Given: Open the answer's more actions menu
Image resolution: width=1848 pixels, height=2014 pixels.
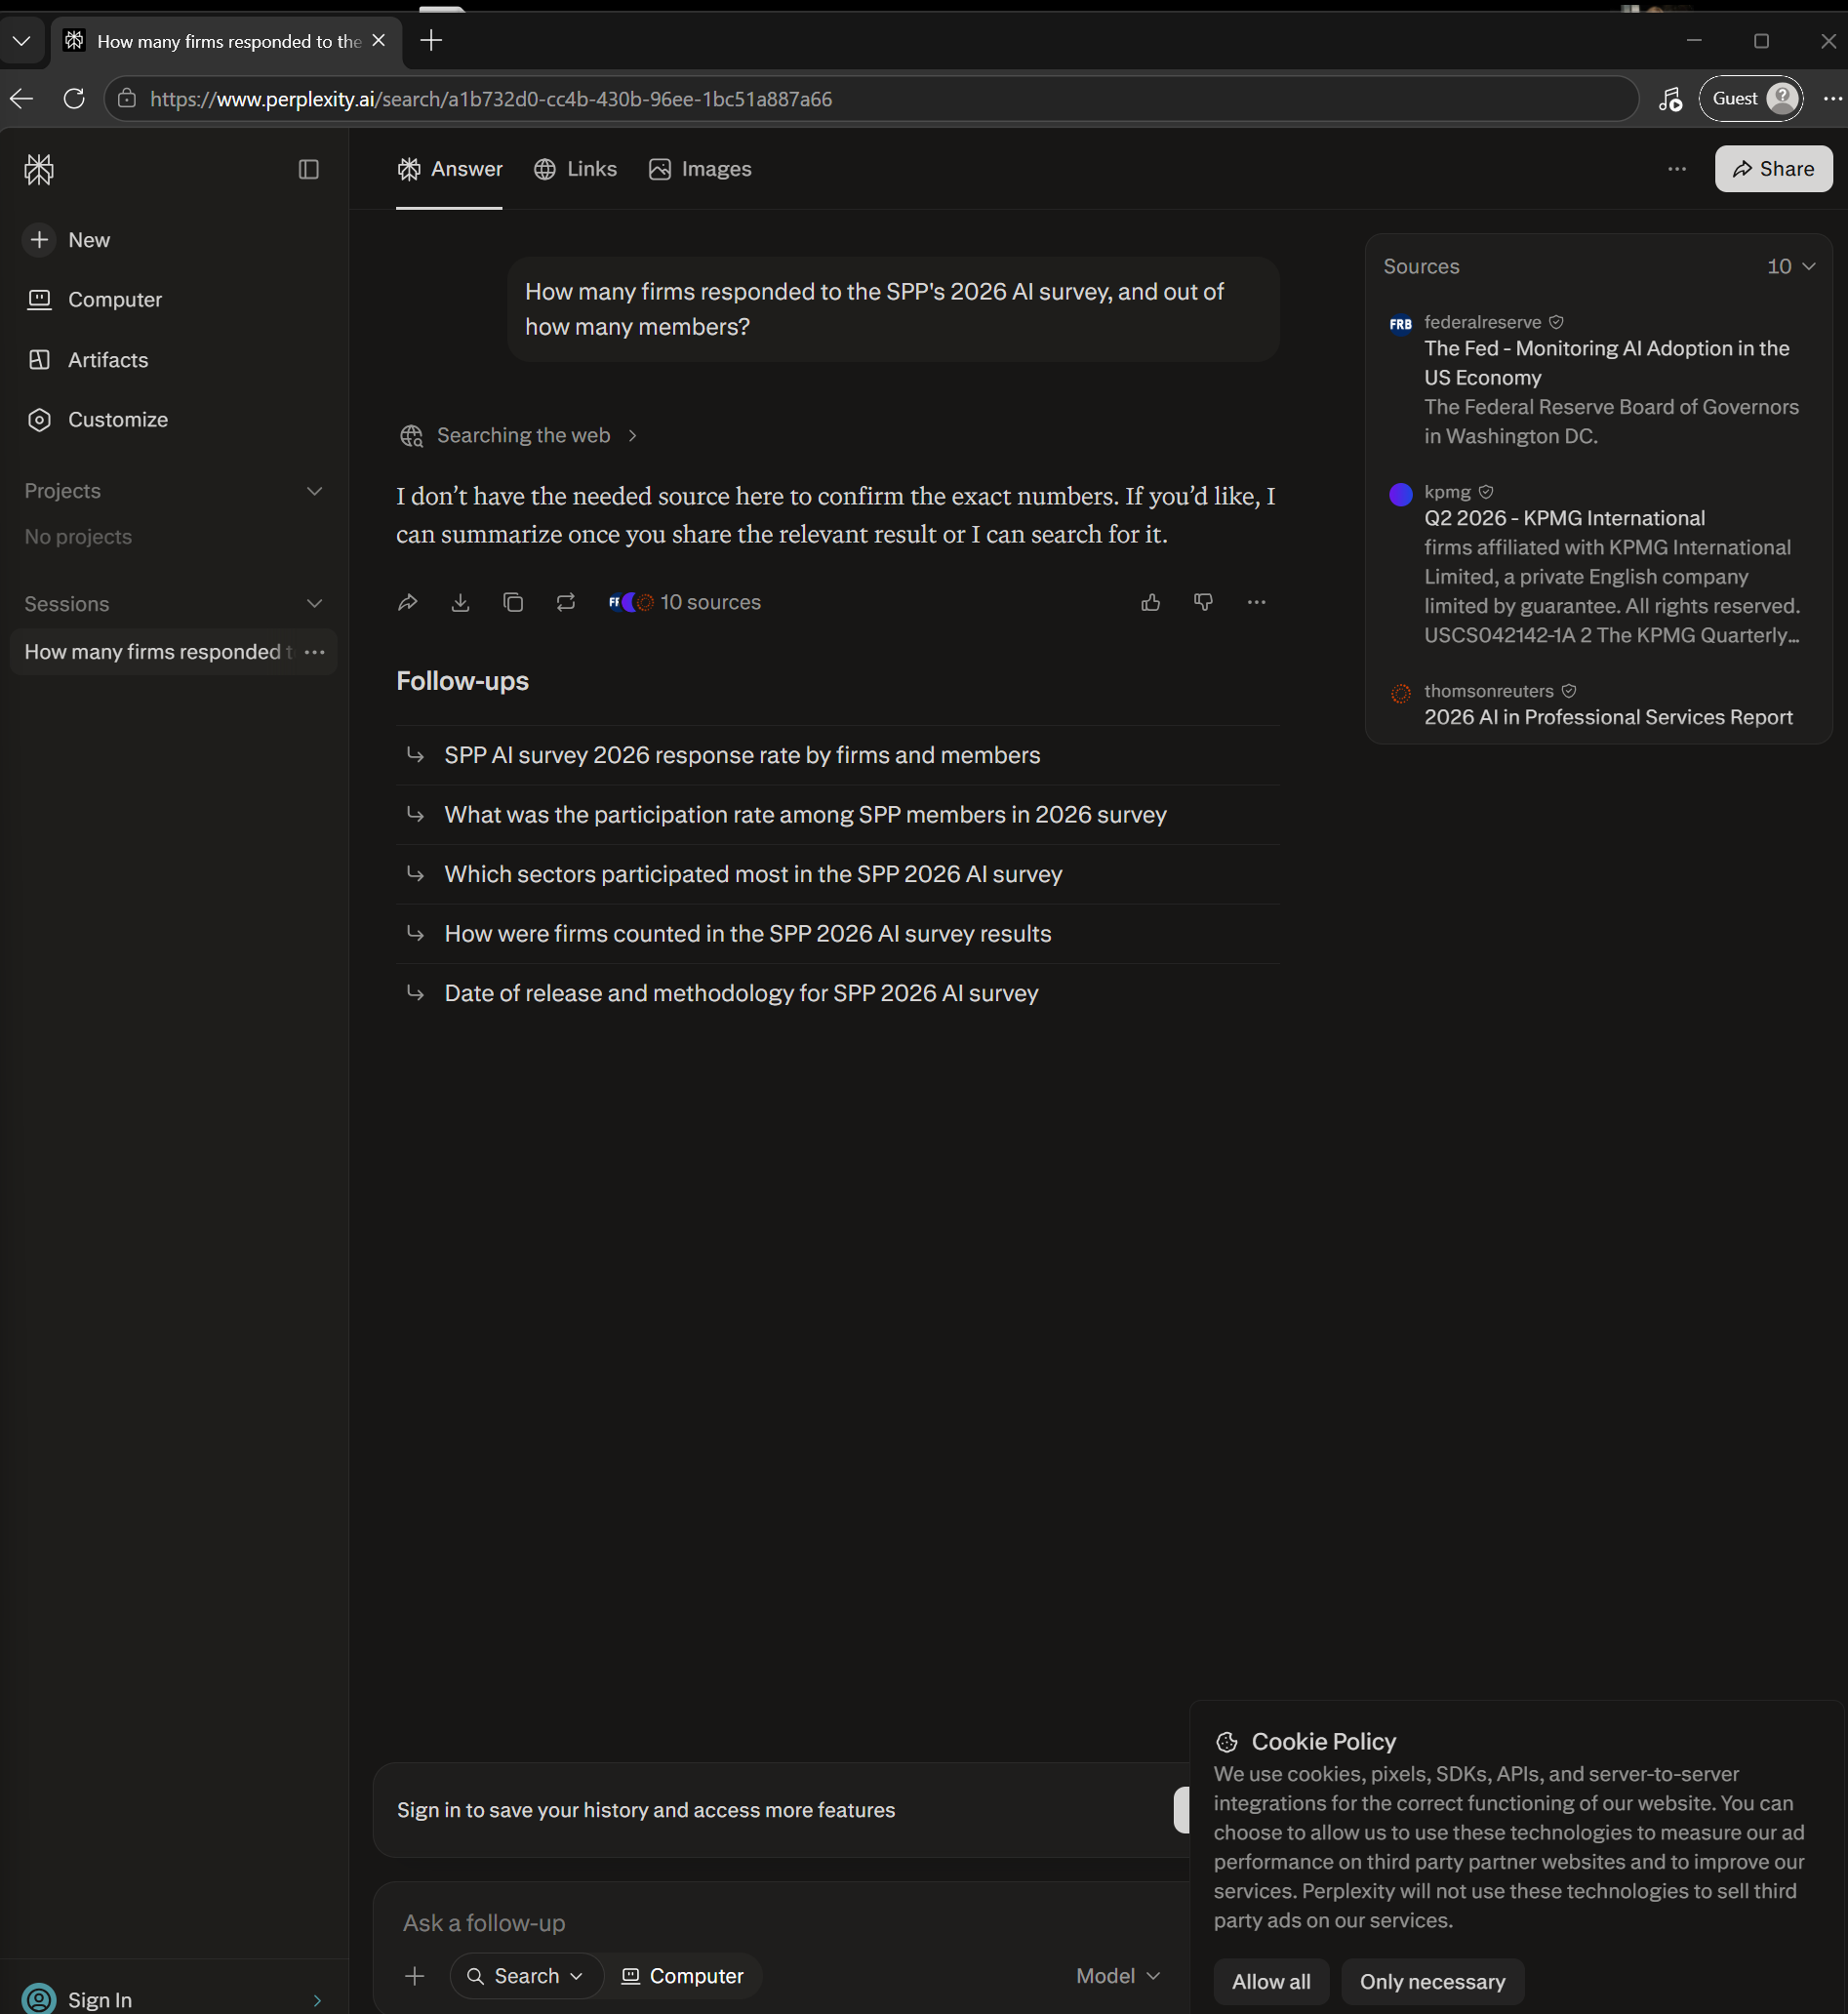Looking at the screenshot, I should (x=1256, y=602).
